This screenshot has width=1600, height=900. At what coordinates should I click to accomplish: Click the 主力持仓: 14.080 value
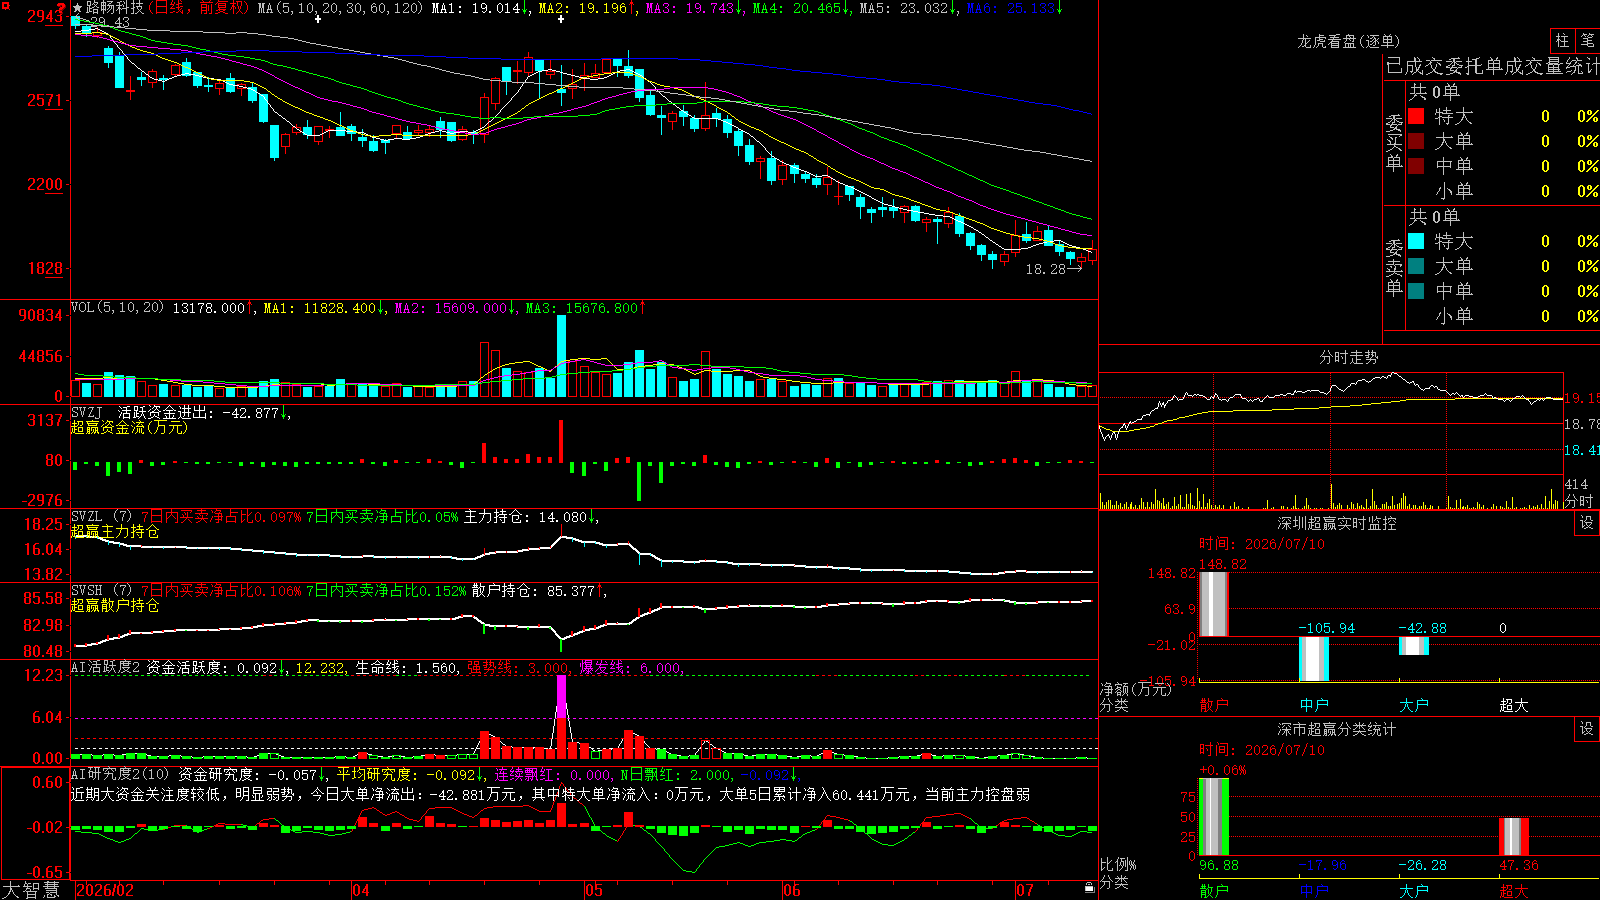pyautogui.click(x=528, y=517)
